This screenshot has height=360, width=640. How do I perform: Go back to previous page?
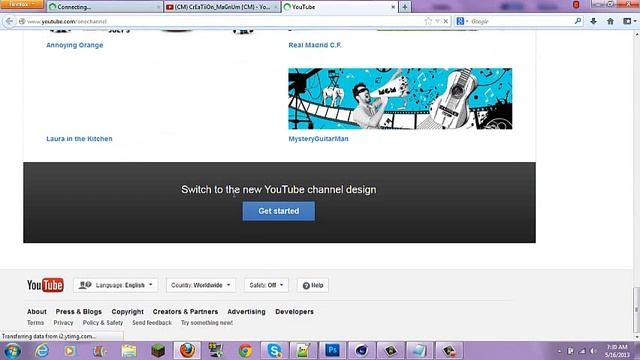[9, 21]
